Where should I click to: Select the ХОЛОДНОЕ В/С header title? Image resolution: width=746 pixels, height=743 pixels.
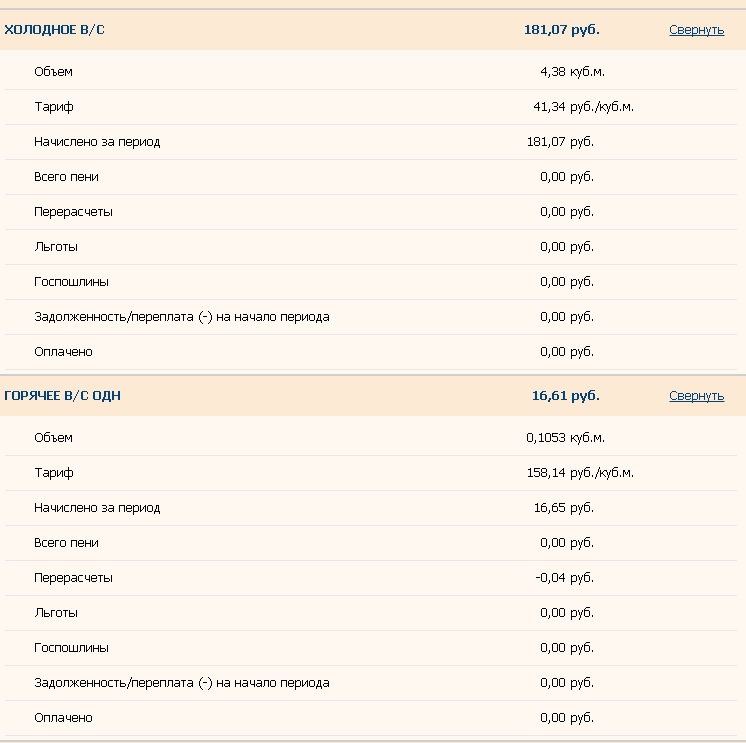[54, 30]
